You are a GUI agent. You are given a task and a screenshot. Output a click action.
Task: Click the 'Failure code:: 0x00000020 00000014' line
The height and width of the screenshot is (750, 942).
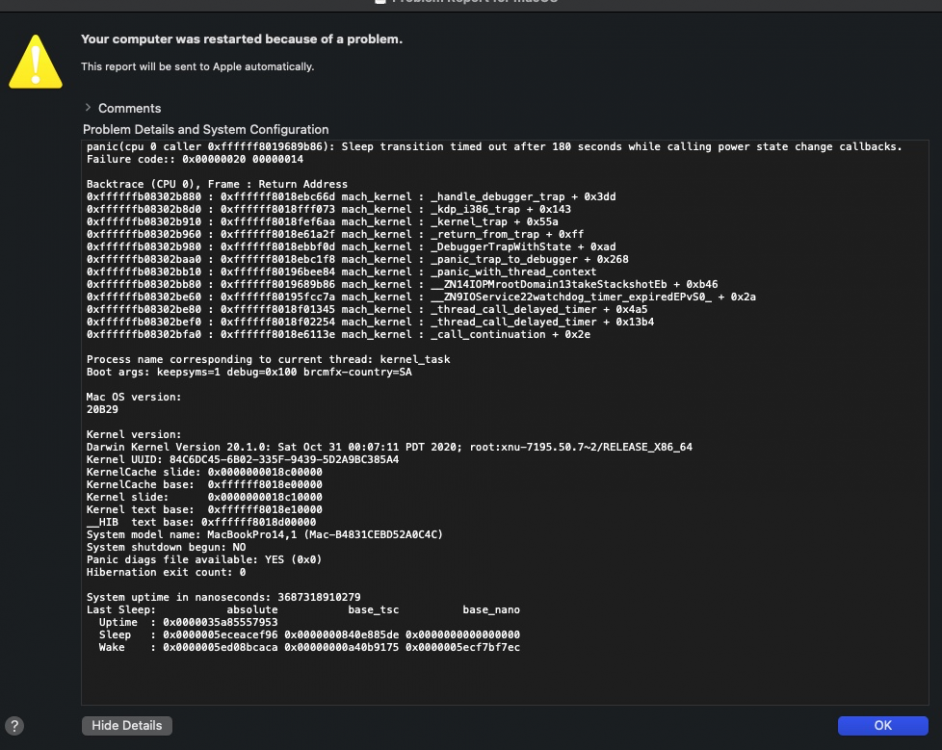[x=195, y=159]
